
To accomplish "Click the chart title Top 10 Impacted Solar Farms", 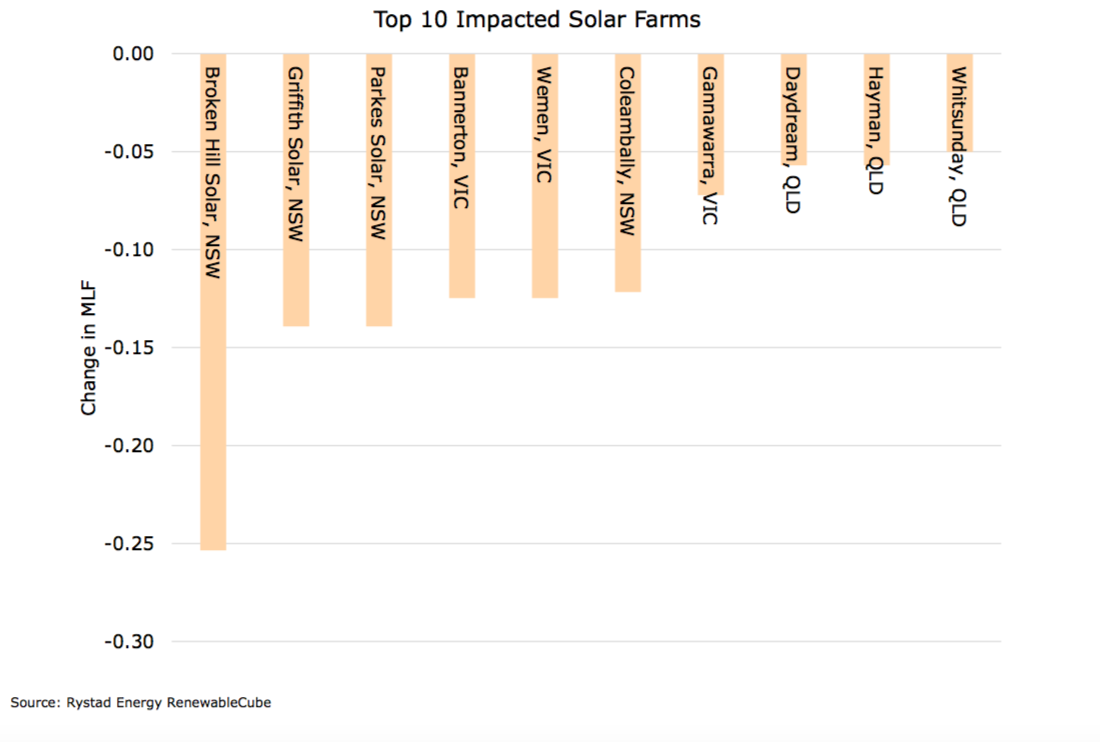I will (537, 19).
